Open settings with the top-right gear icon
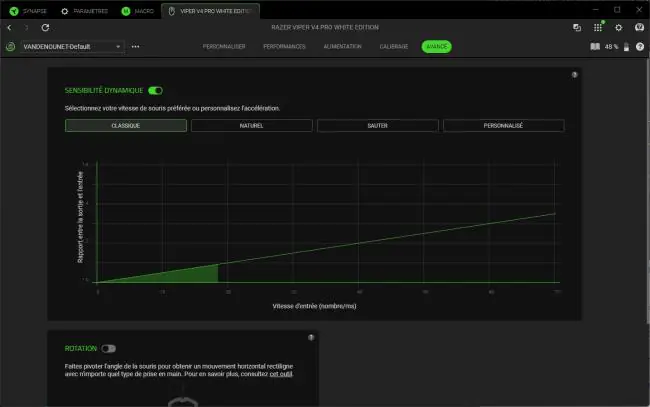Viewport: 650px width, 407px height. click(618, 27)
